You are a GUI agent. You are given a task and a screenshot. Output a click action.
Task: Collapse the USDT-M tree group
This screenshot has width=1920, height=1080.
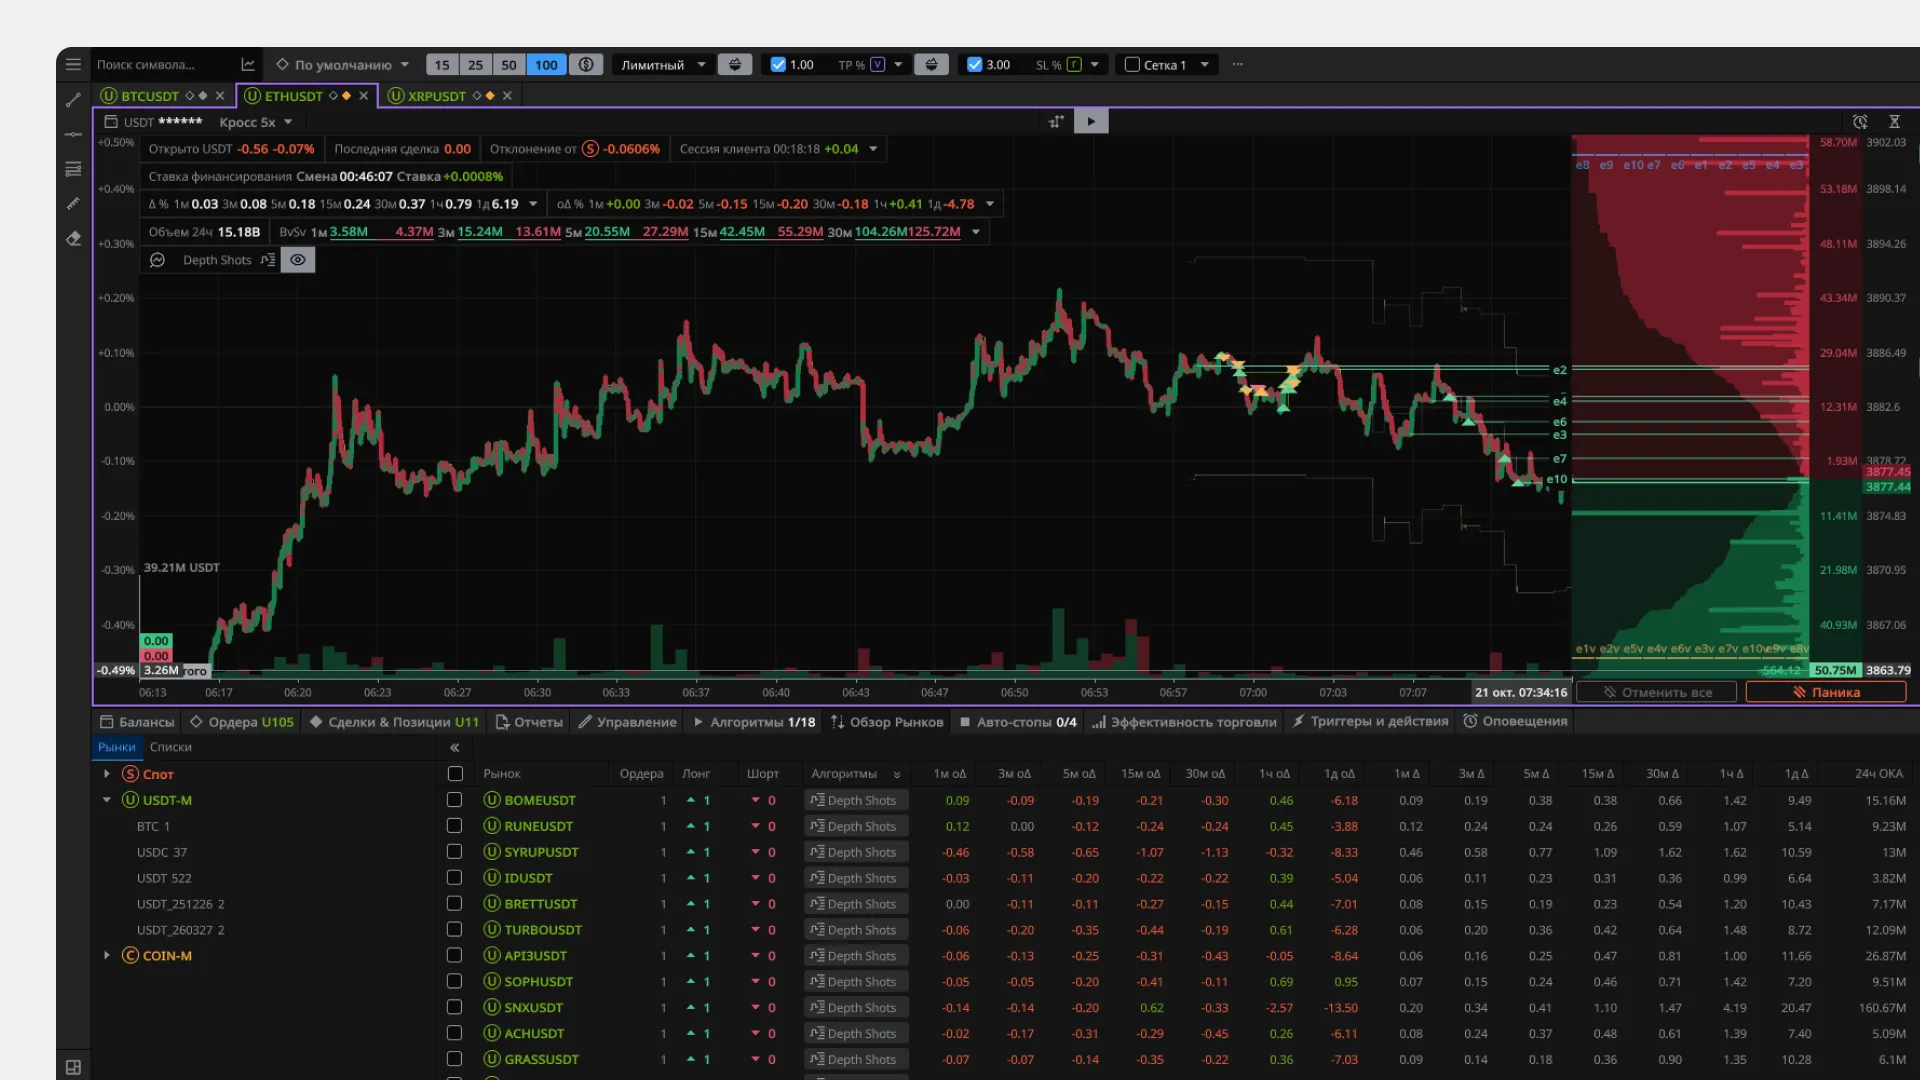107,800
